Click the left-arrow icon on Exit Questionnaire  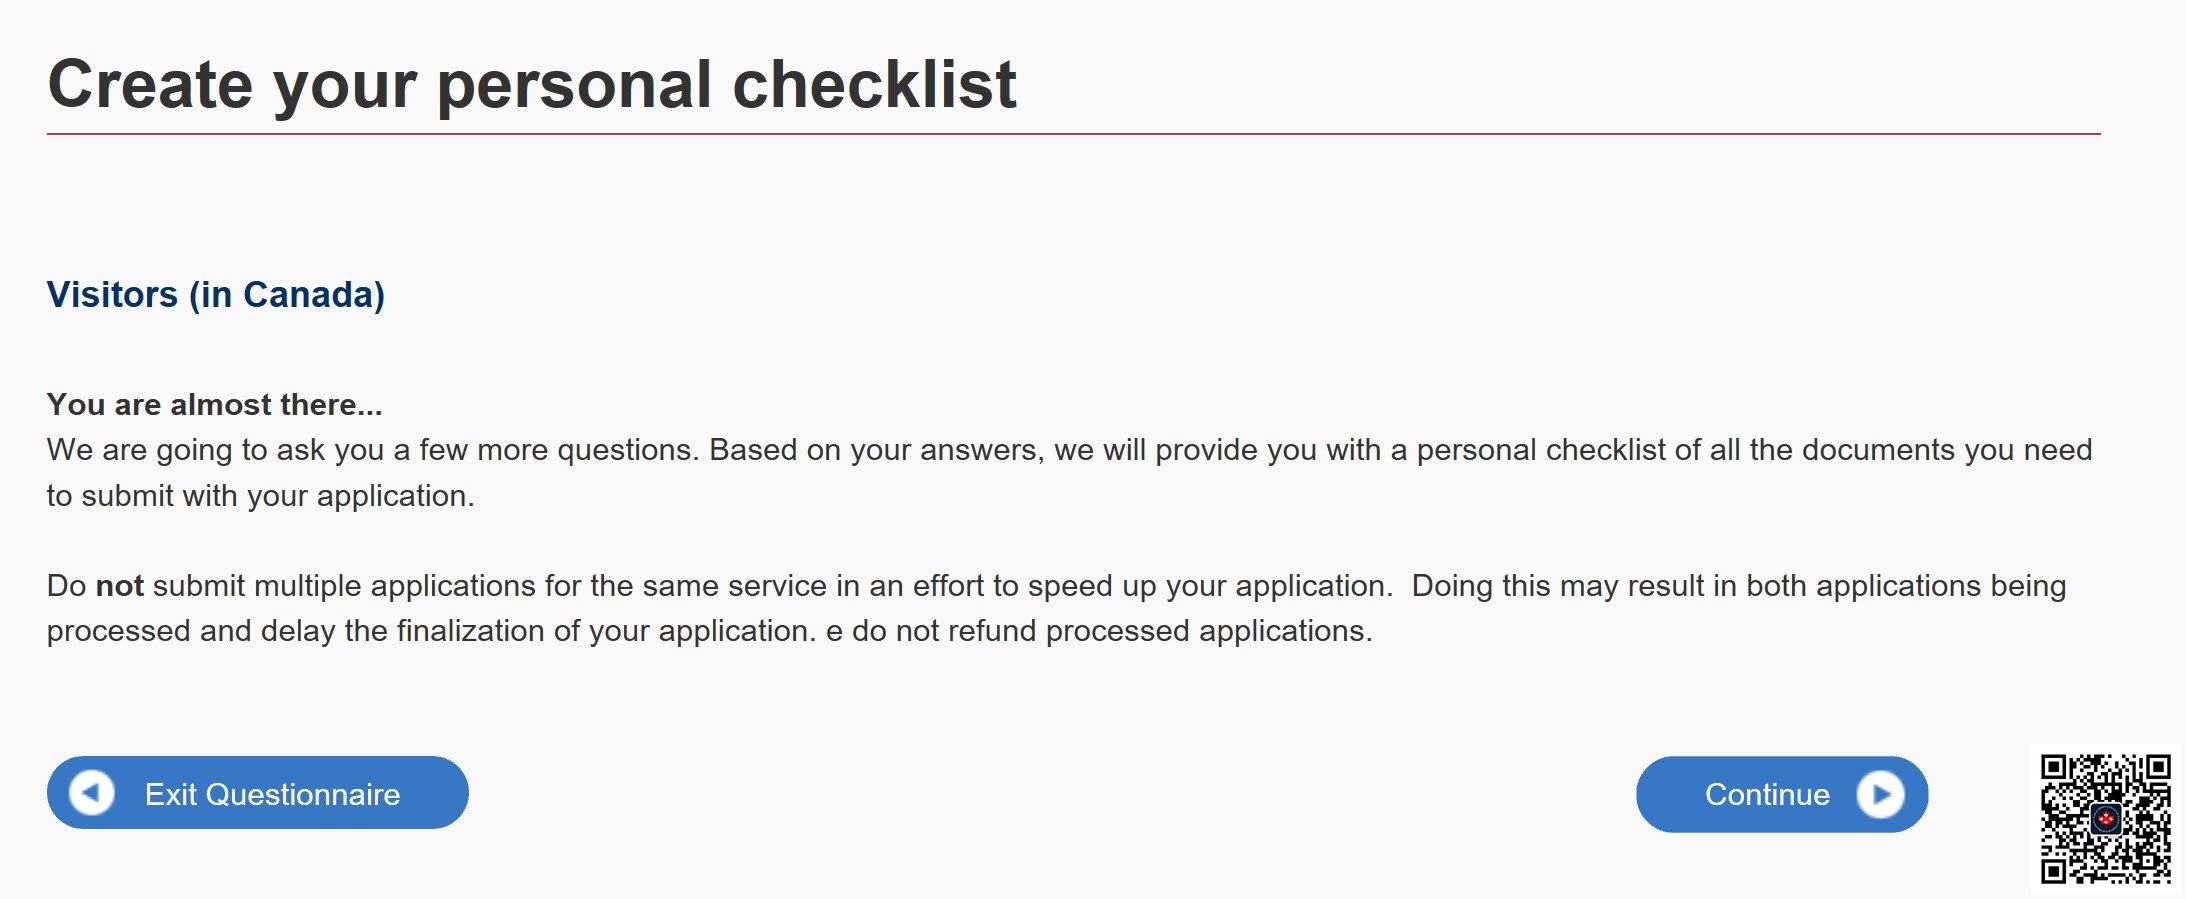pyautogui.click(x=91, y=793)
